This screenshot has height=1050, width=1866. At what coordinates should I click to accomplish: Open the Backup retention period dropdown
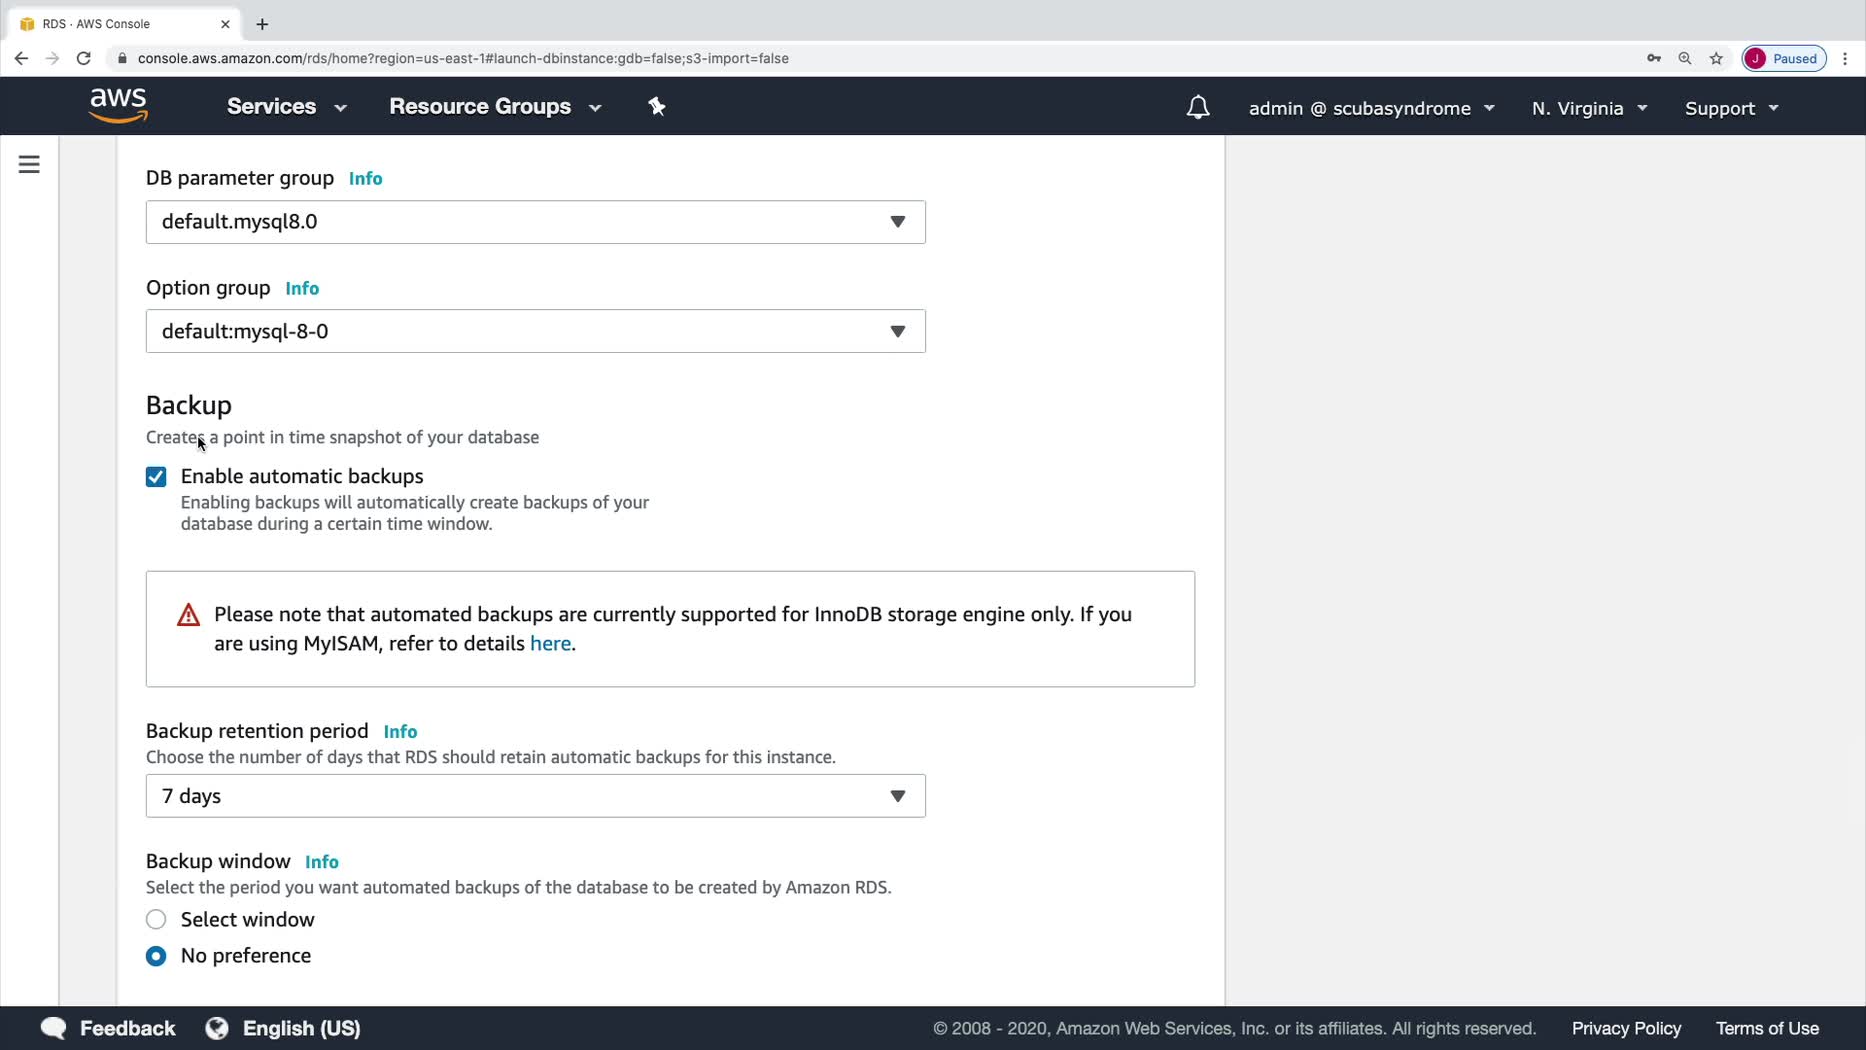[535, 796]
